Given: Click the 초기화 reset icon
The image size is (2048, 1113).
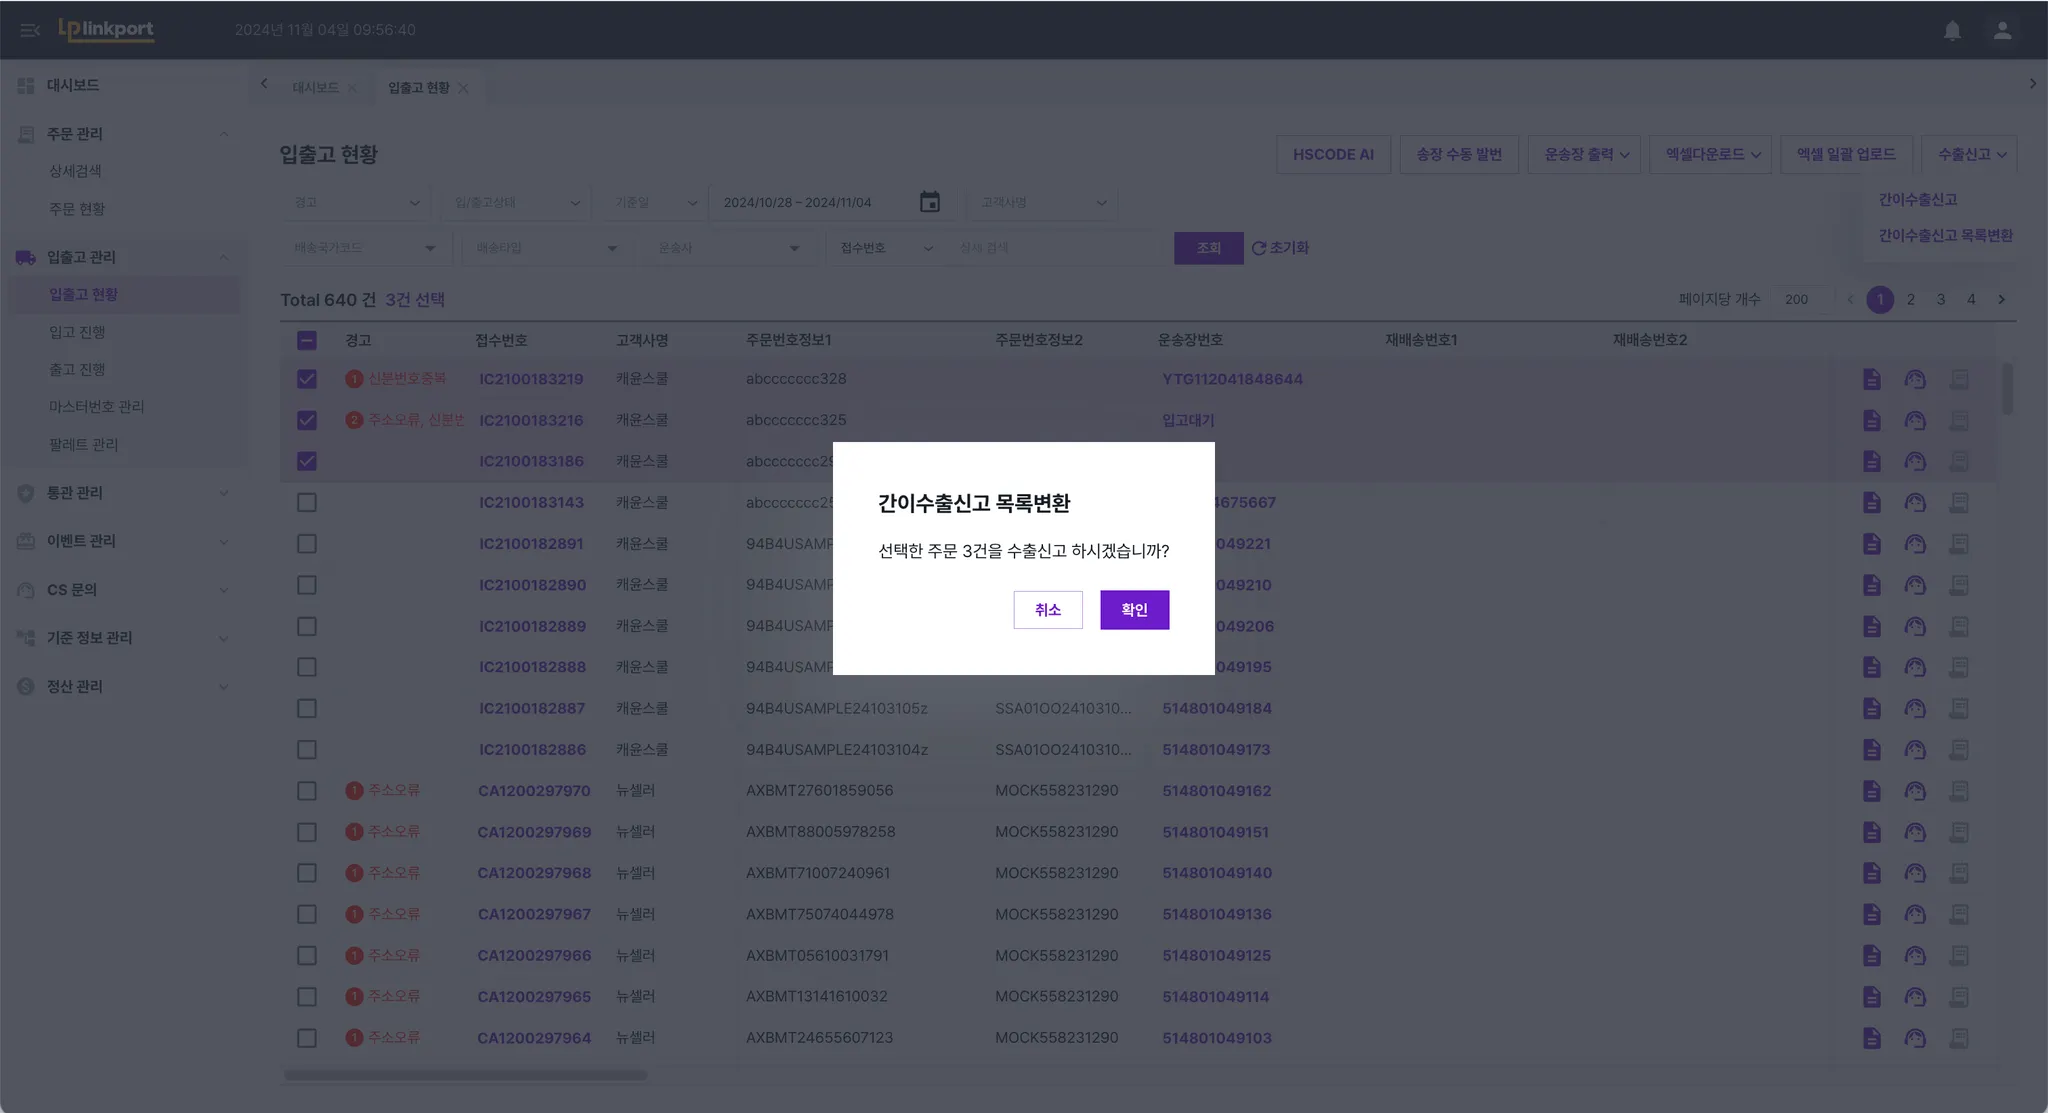Looking at the screenshot, I should 1259,248.
